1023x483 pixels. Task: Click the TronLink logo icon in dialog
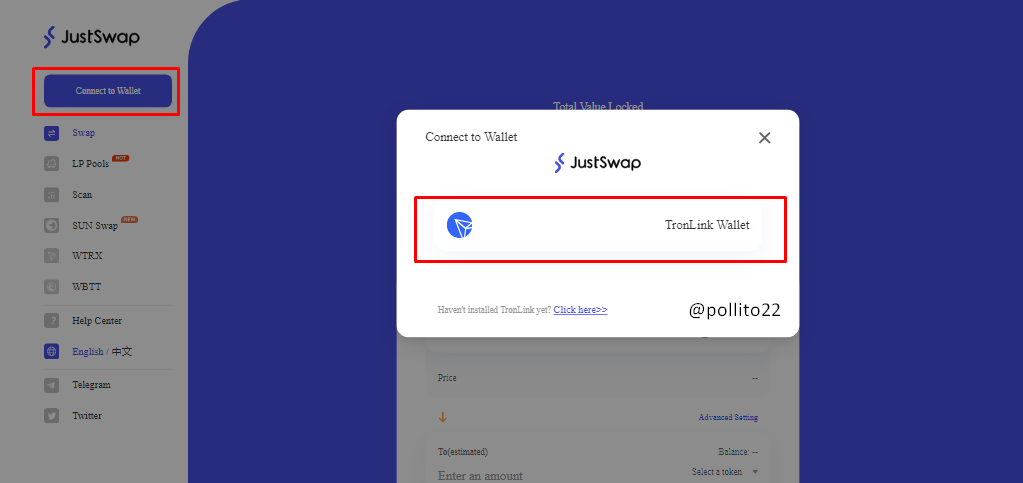(x=459, y=225)
